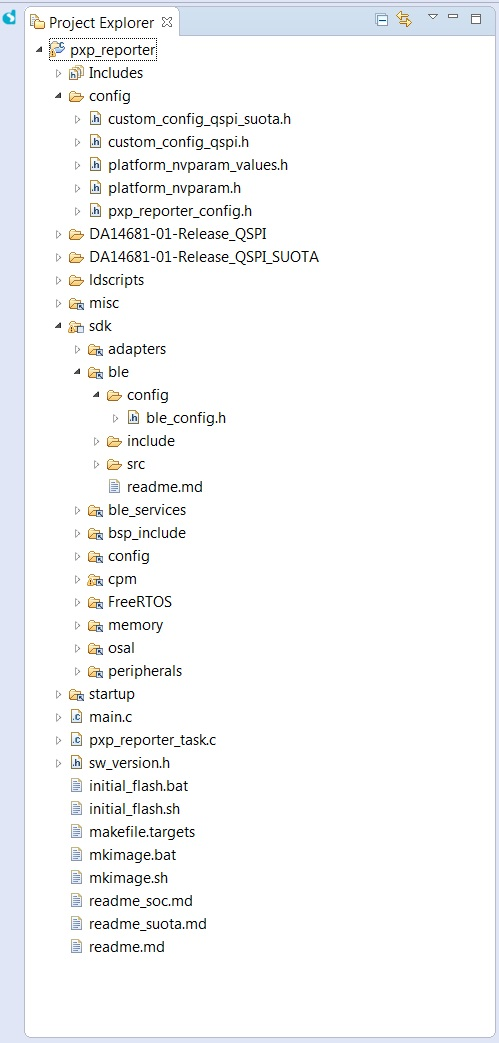
Task: Select makefile.targets file
Action: 142,832
